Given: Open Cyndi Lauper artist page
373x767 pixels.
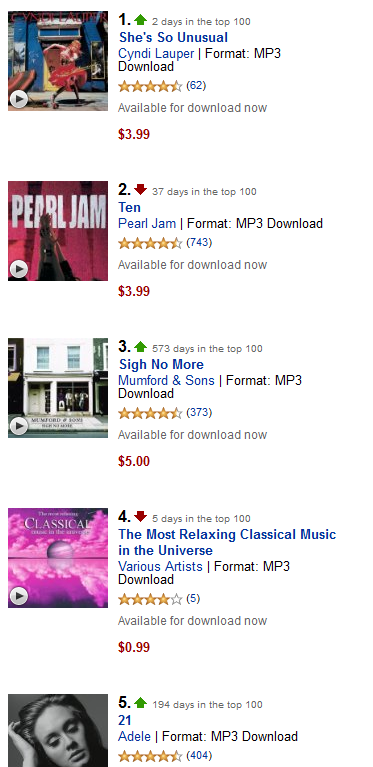Looking at the screenshot, I should 156,53.
